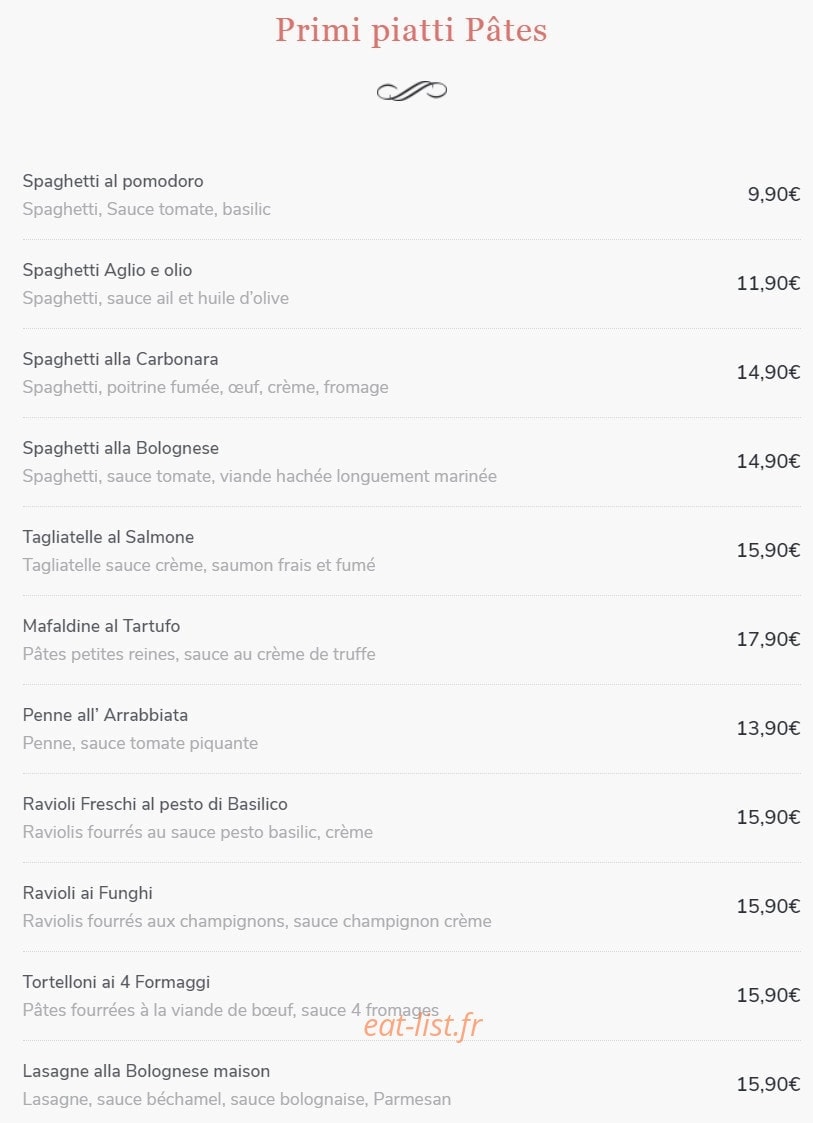This screenshot has height=1123, width=813.
Task: Choose Spaghetti alla Carbonara from the menu
Action: point(120,359)
